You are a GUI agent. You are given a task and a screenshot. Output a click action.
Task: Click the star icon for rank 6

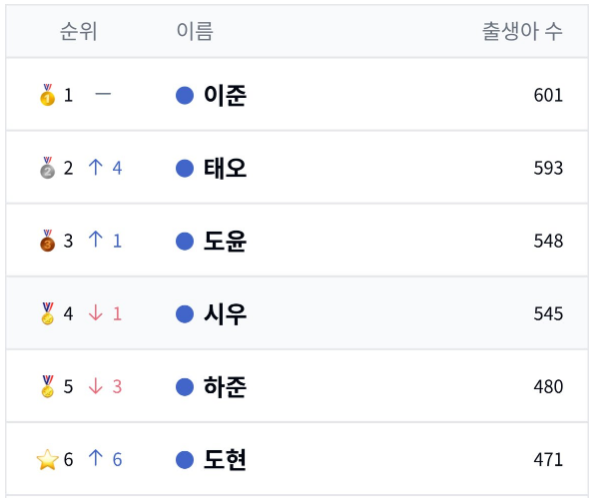47,460
